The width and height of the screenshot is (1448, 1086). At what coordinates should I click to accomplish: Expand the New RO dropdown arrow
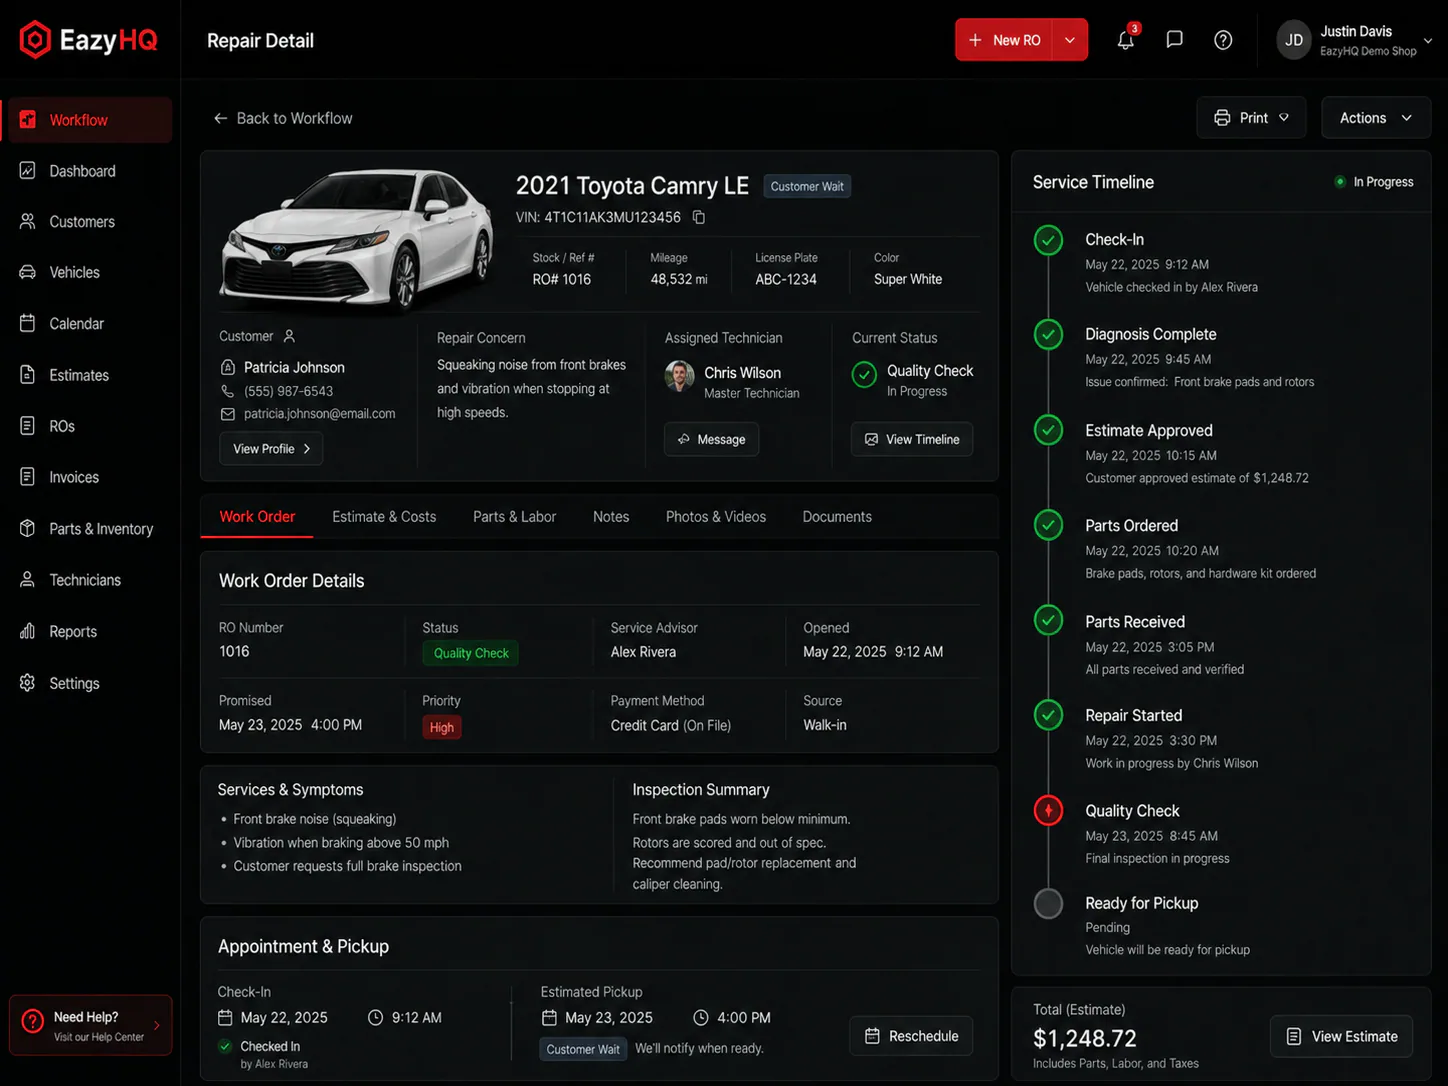pyautogui.click(x=1070, y=40)
